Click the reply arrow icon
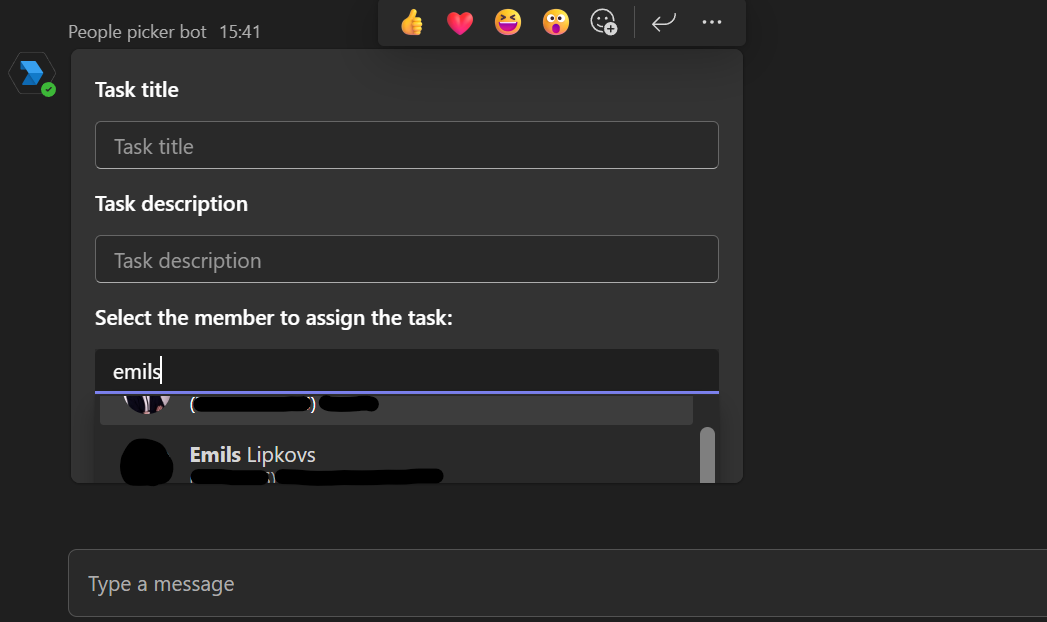 (x=664, y=22)
